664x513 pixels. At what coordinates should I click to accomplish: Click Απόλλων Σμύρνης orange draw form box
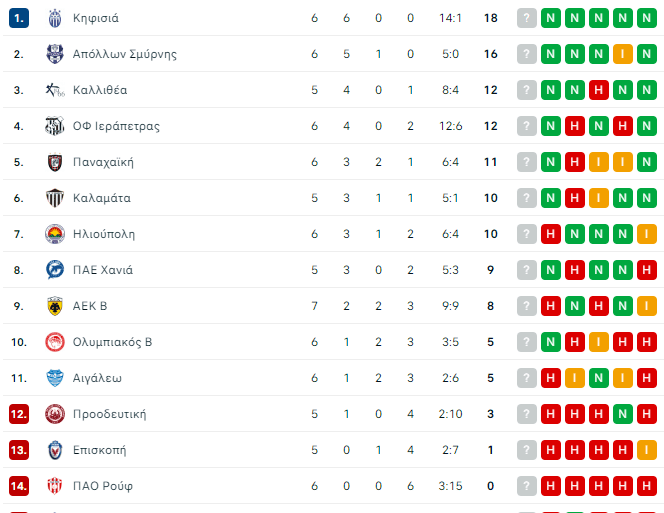[623, 54]
